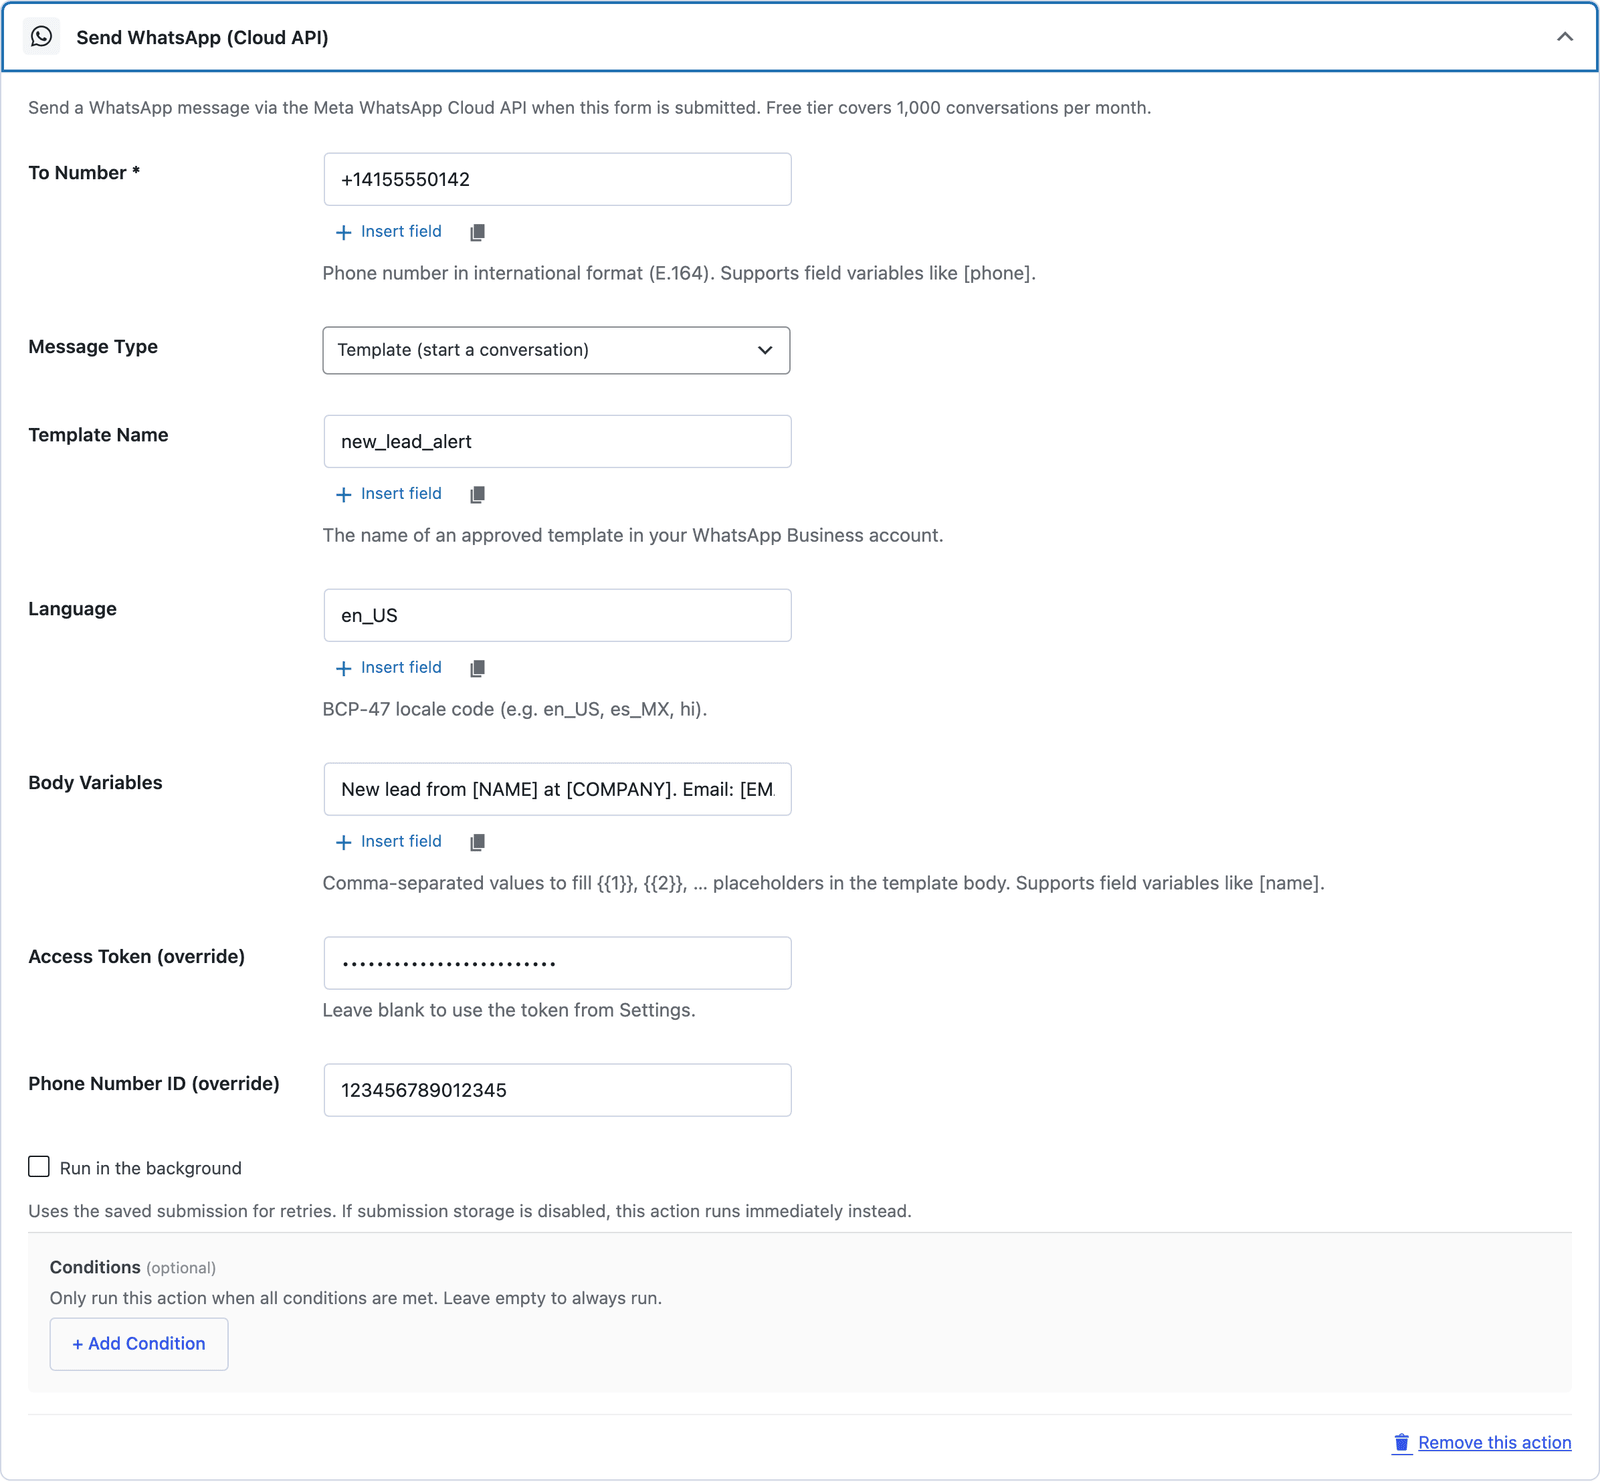The width and height of the screenshot is (1600, 1482).
Task: Click copy icon below Template Name field
Action: (x=477, y=494)
